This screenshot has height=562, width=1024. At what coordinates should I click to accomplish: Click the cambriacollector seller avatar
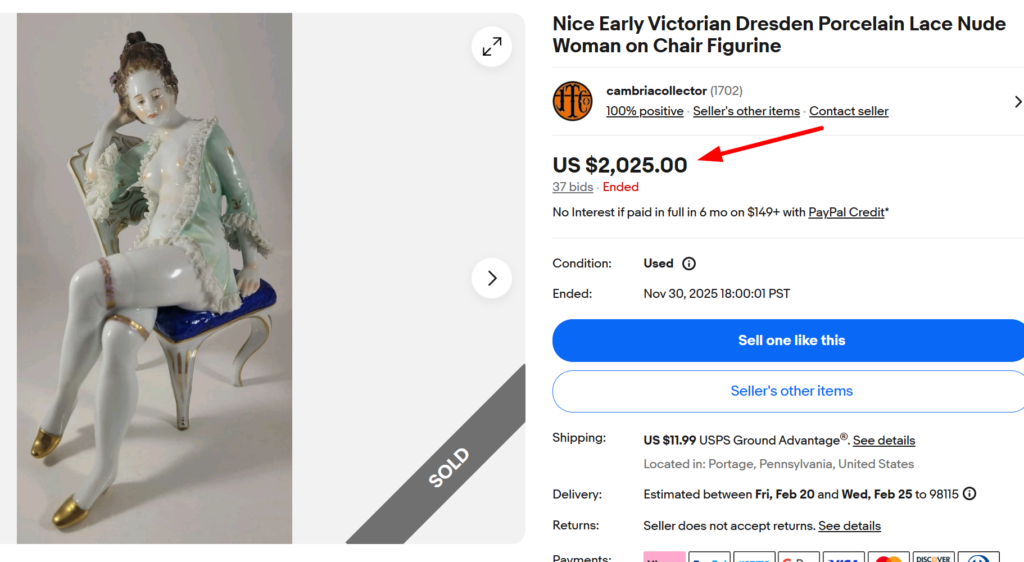pos(572,101)
